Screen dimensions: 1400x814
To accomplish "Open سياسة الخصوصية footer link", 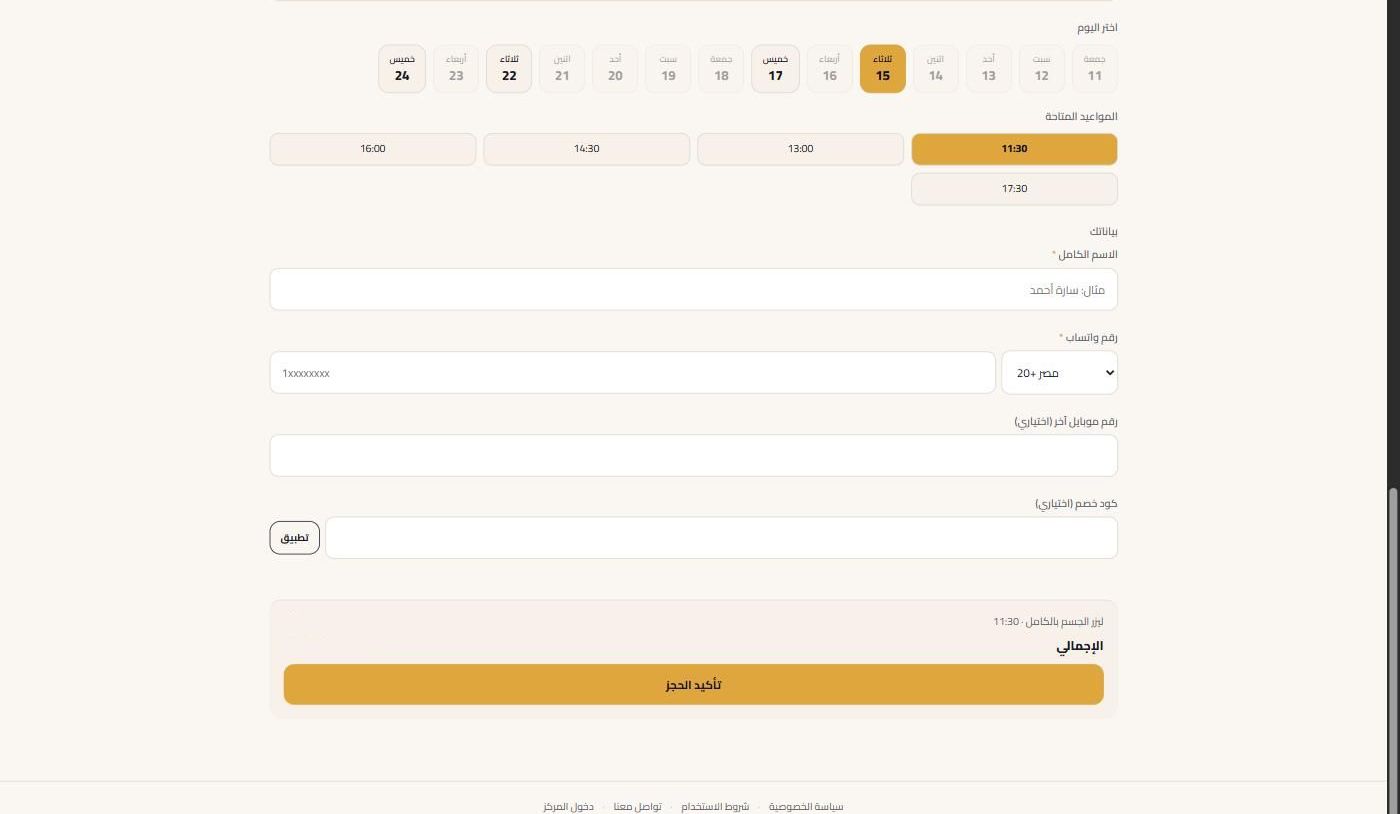I will coord(806,807).
